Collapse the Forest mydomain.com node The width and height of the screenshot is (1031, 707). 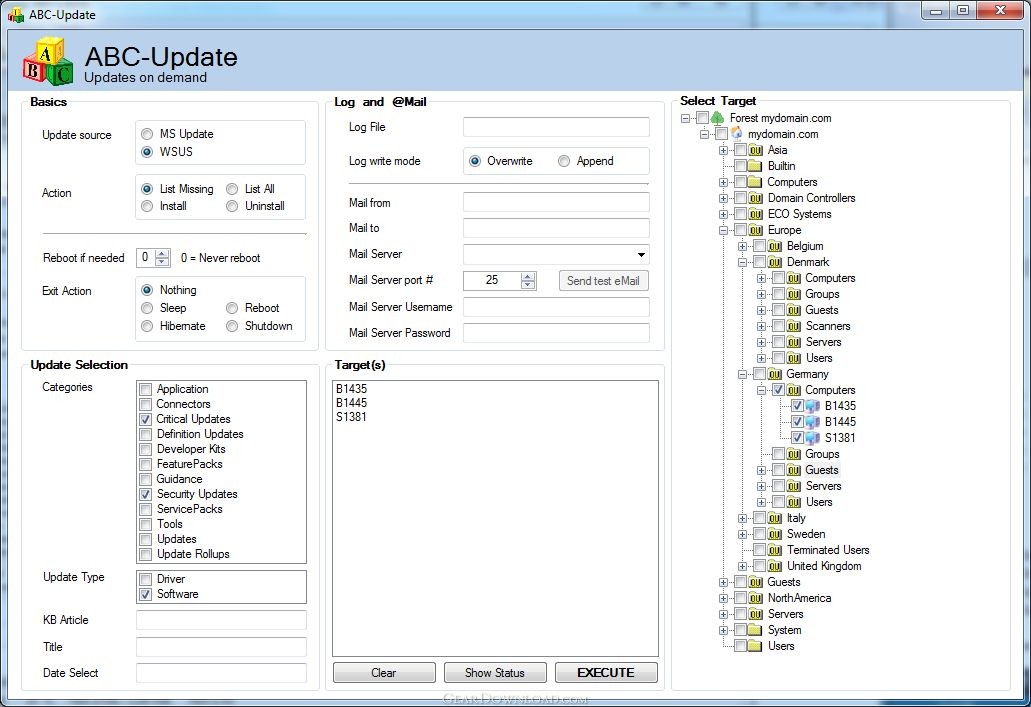pyautogui.click(x=685, y=118)
